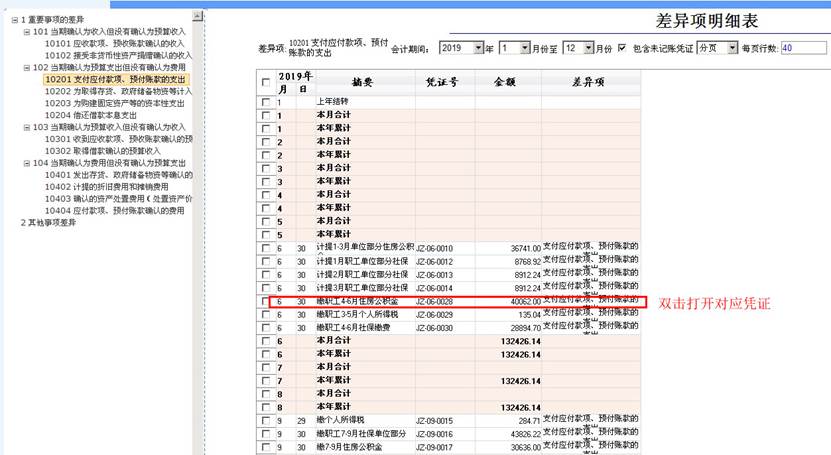
Task: Collapse the '1 重要事项的差异' tree node
Action: click(13, 20)
